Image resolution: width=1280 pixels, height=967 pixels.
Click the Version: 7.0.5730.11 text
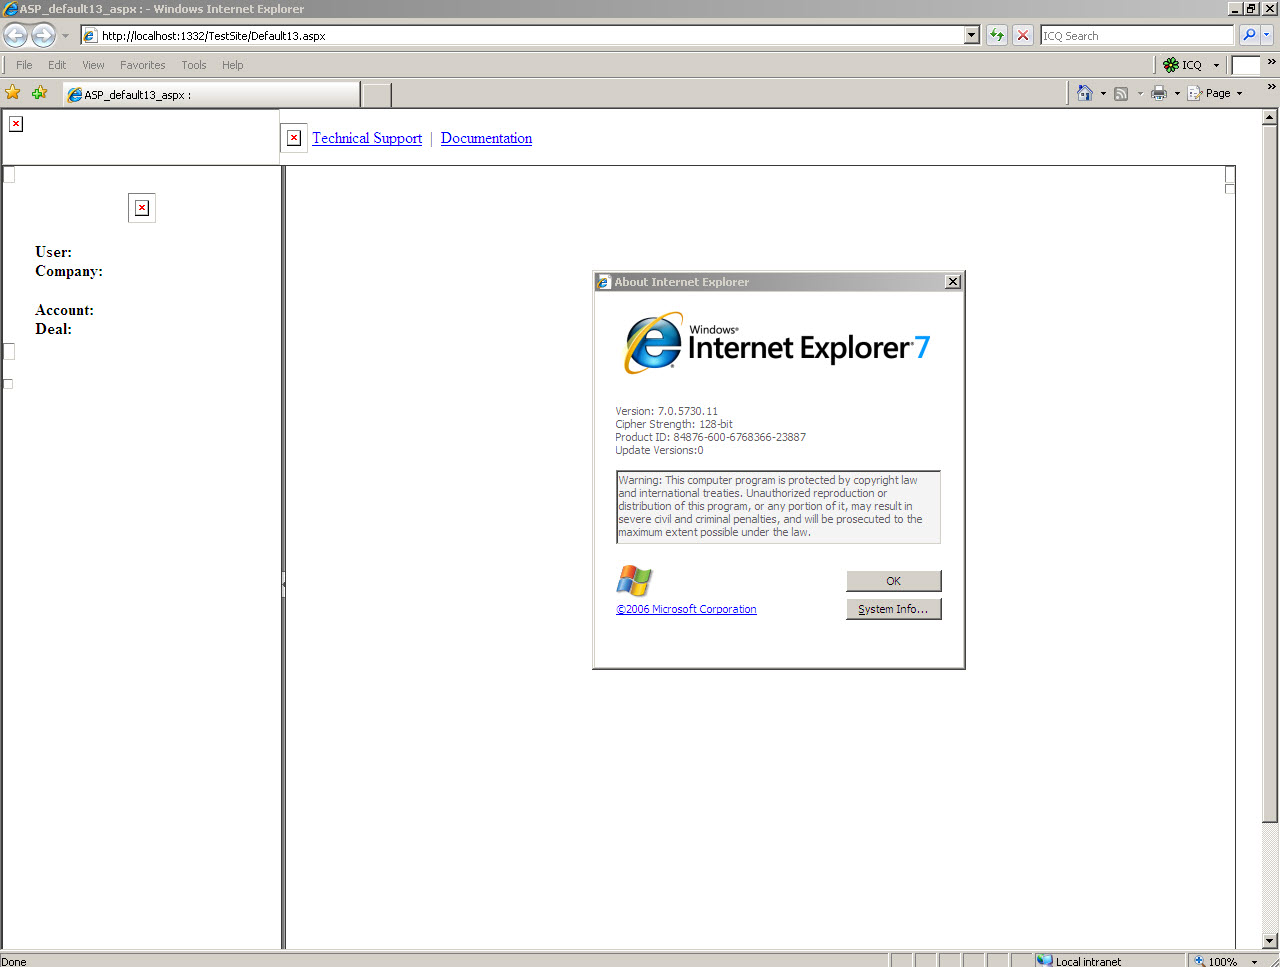pos(666,411)
